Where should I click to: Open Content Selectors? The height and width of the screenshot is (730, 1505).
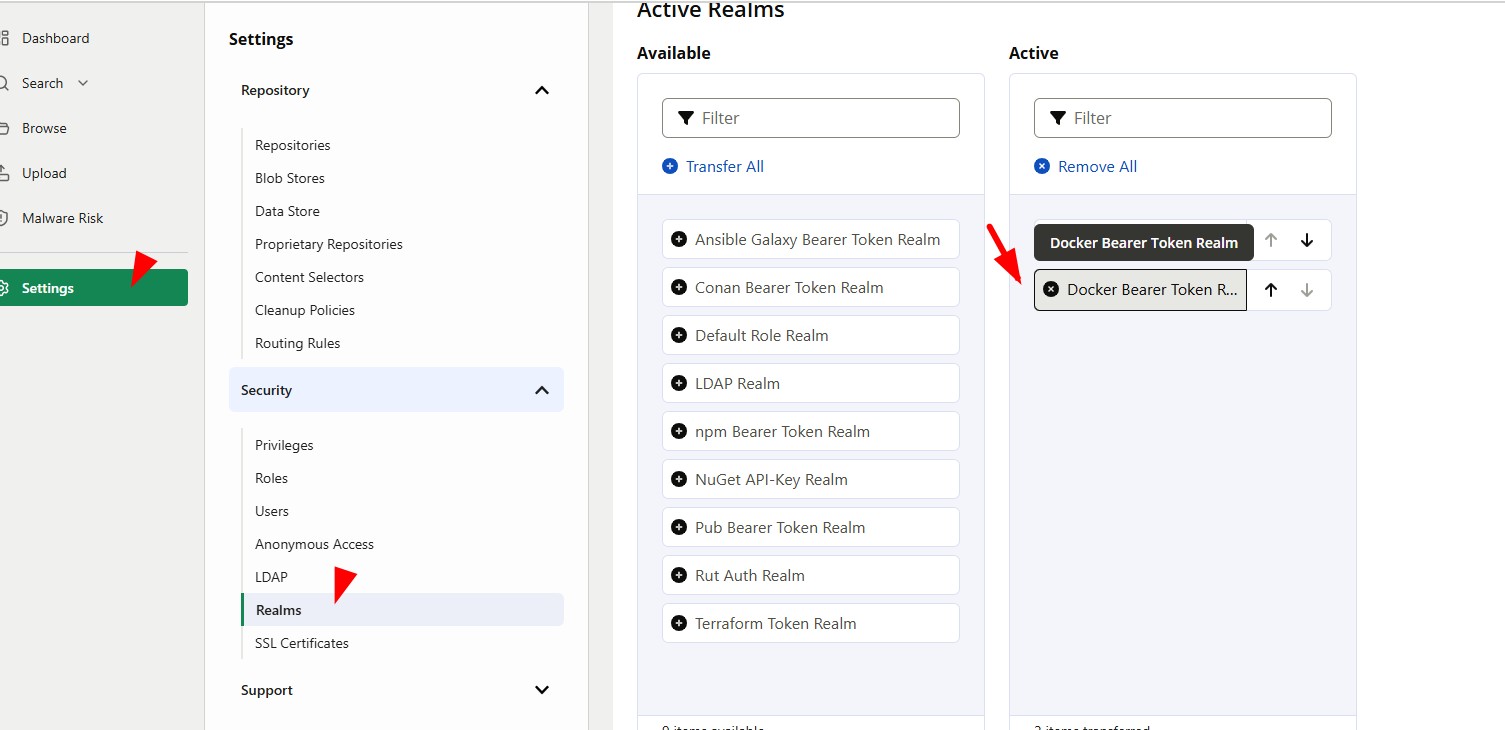pyautogui.click(x=309, y=277)
